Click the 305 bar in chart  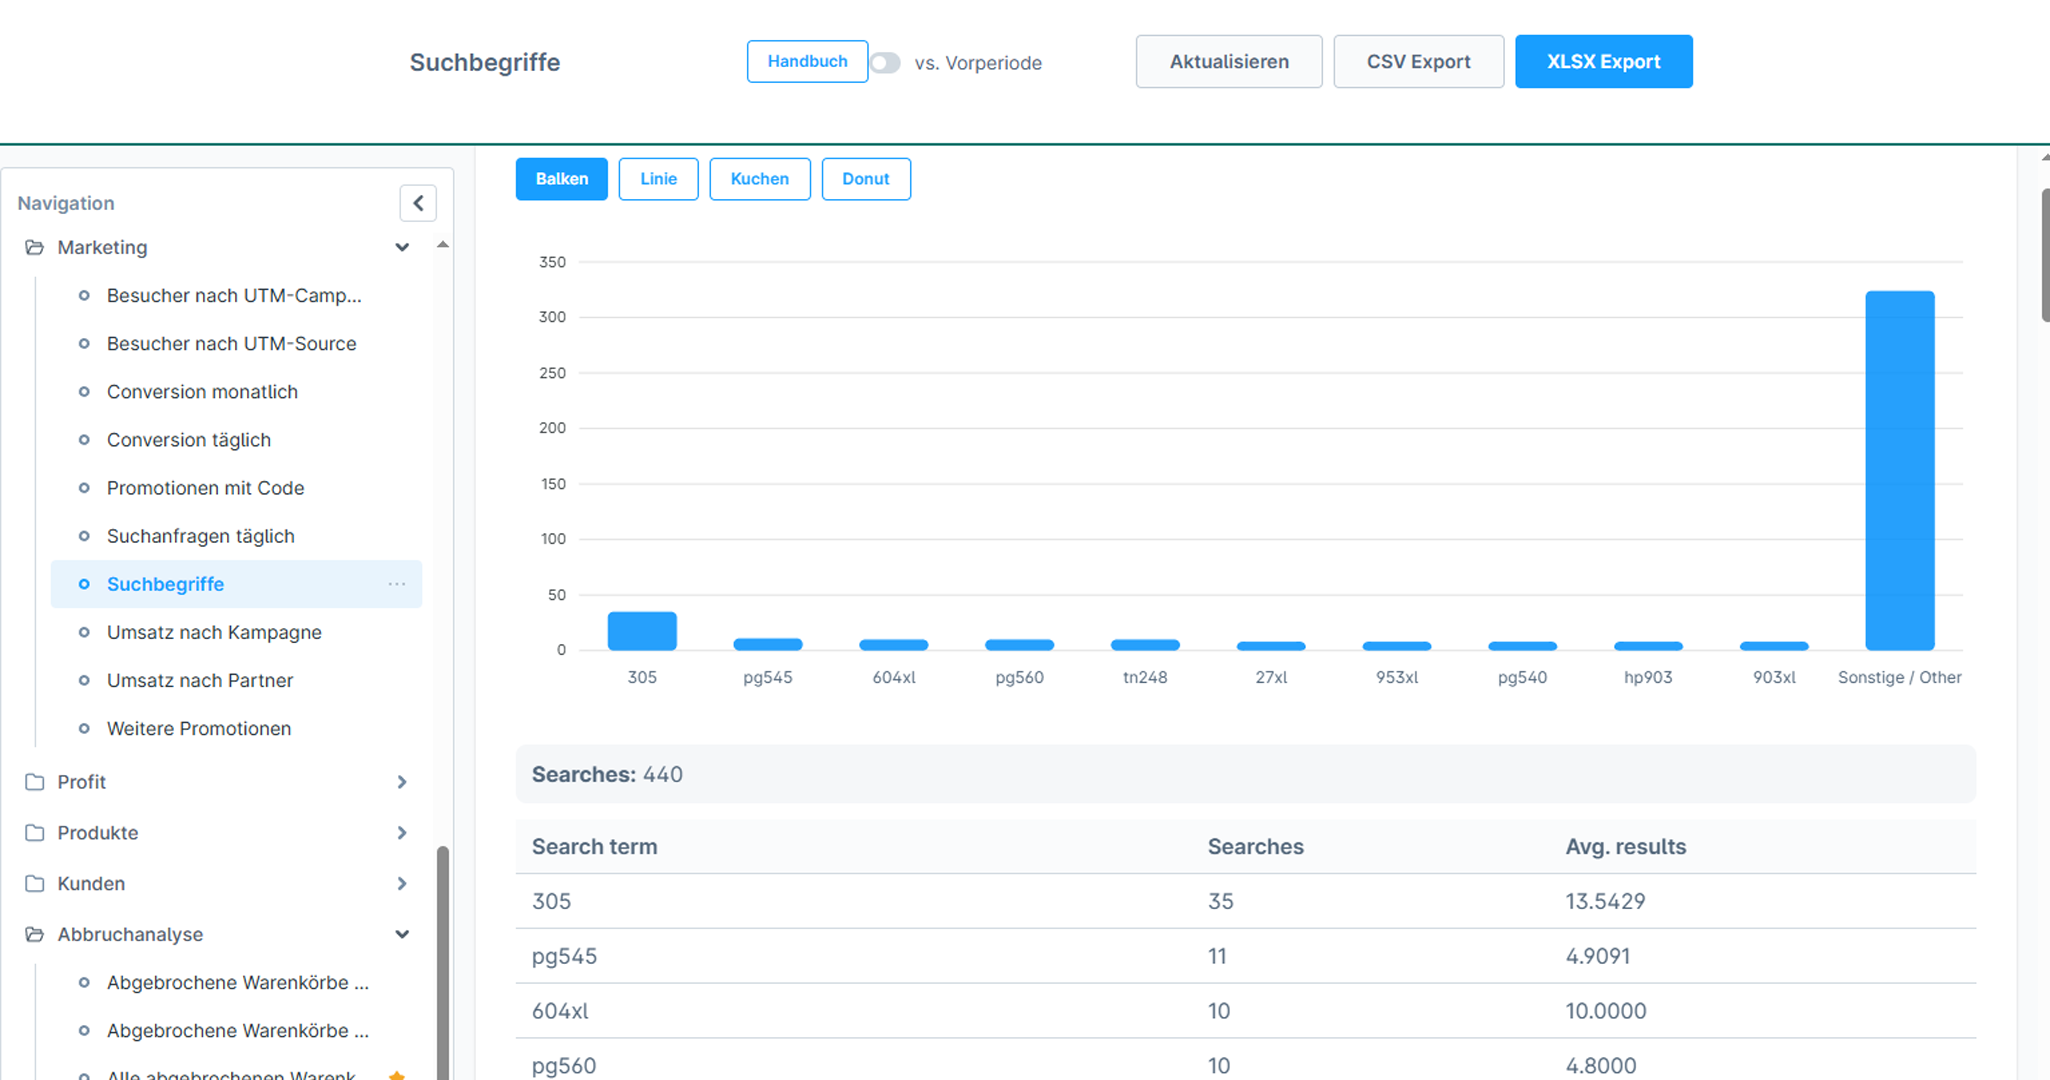[x=642, y=631]
